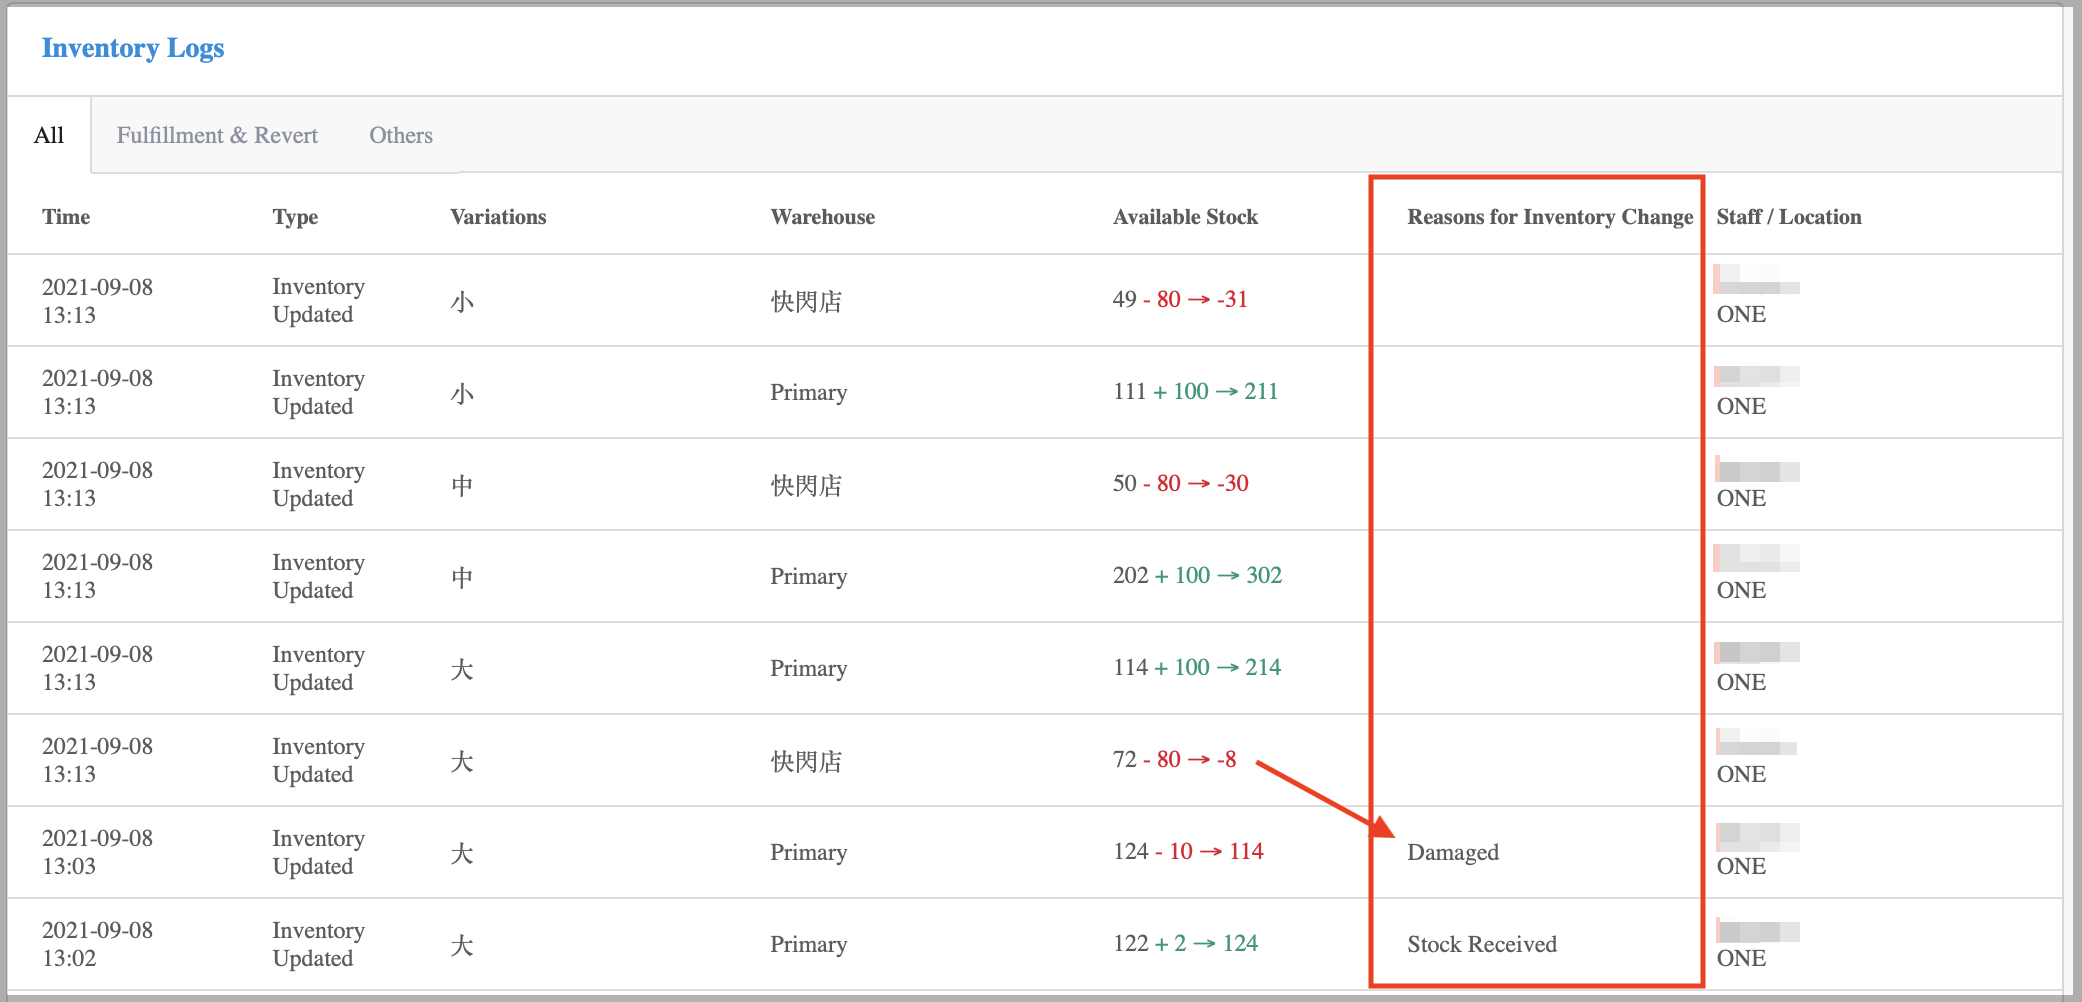Click 快閃店 warehouse in the -30 stock row
The image size is (2082, 1002).
[806, 485]
